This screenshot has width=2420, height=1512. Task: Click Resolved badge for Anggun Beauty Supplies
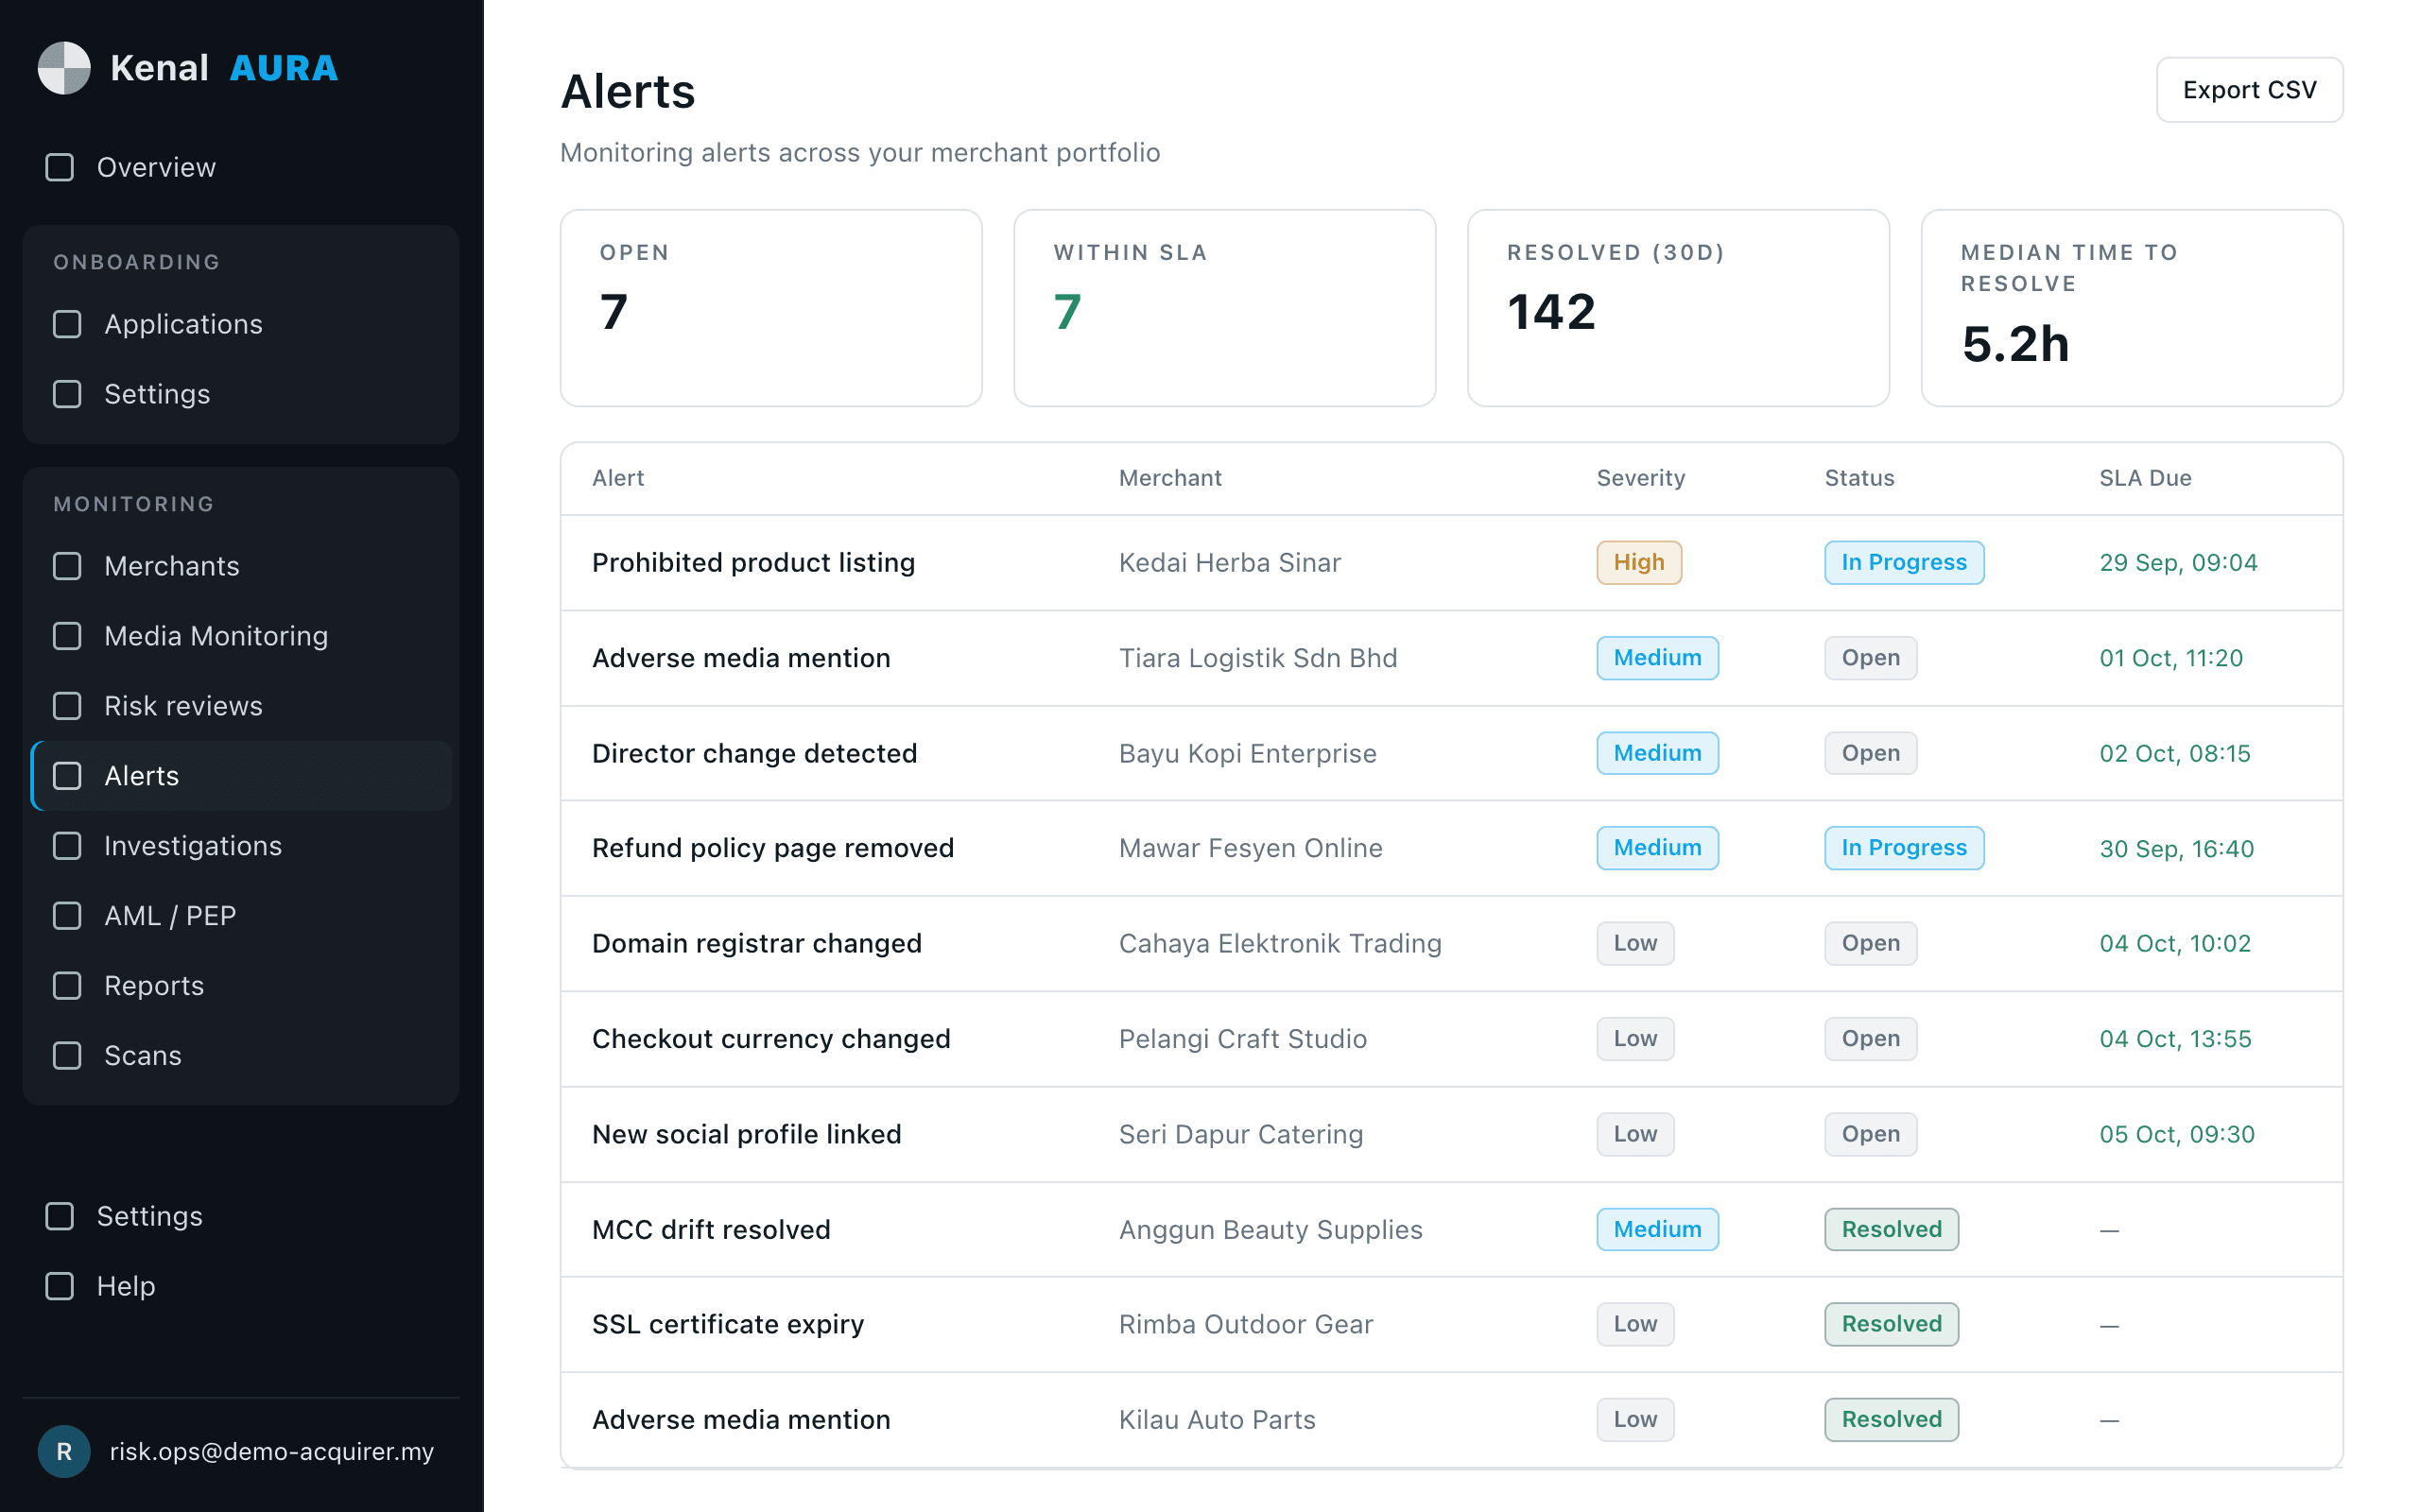[x=1891, y=1229]
